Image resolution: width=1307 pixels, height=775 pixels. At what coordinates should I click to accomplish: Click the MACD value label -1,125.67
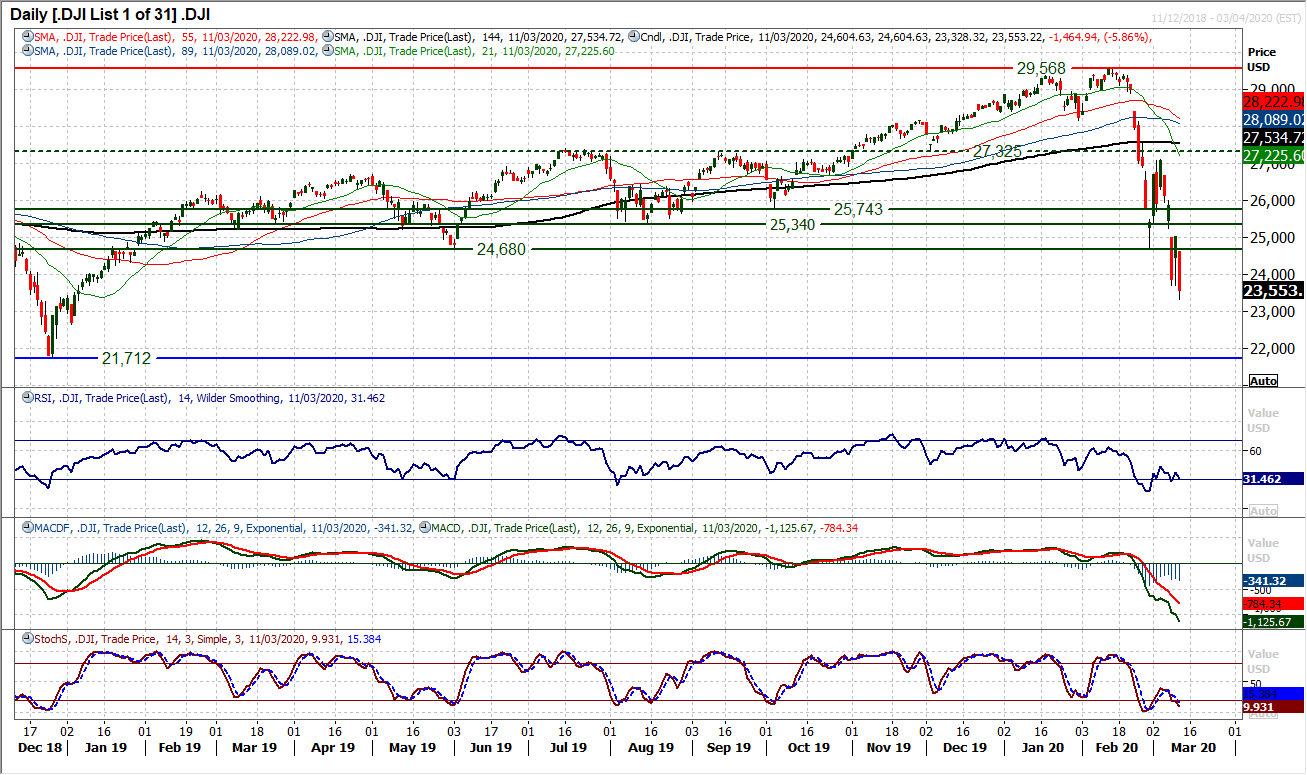1273,622
